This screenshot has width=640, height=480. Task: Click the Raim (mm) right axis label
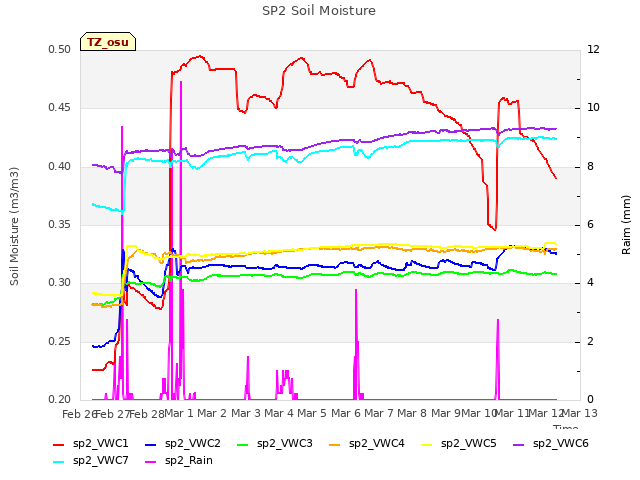click(626, 225)
